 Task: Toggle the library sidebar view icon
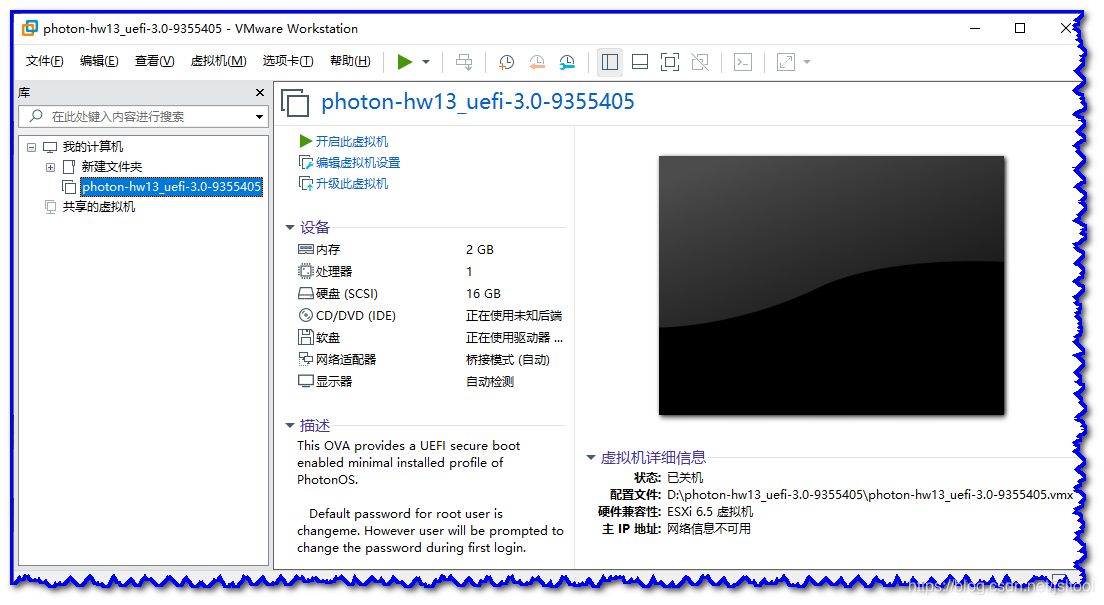(610, 62)
